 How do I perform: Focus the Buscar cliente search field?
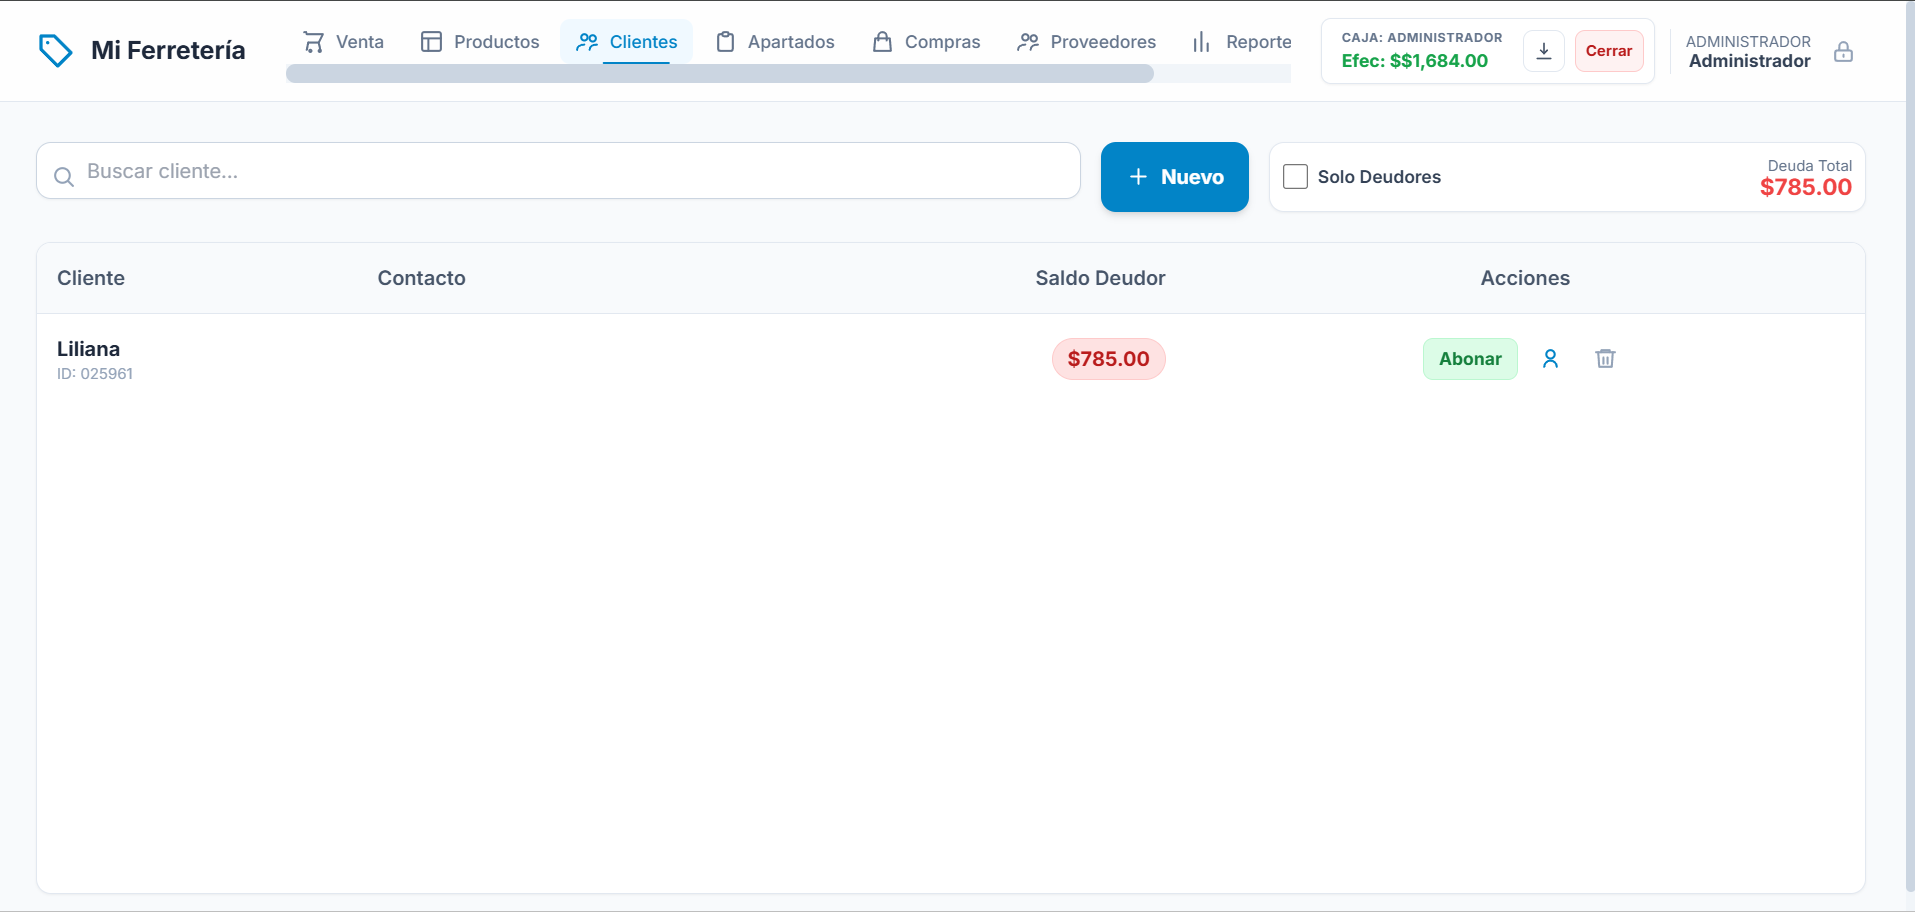click(x=559, y=171)
